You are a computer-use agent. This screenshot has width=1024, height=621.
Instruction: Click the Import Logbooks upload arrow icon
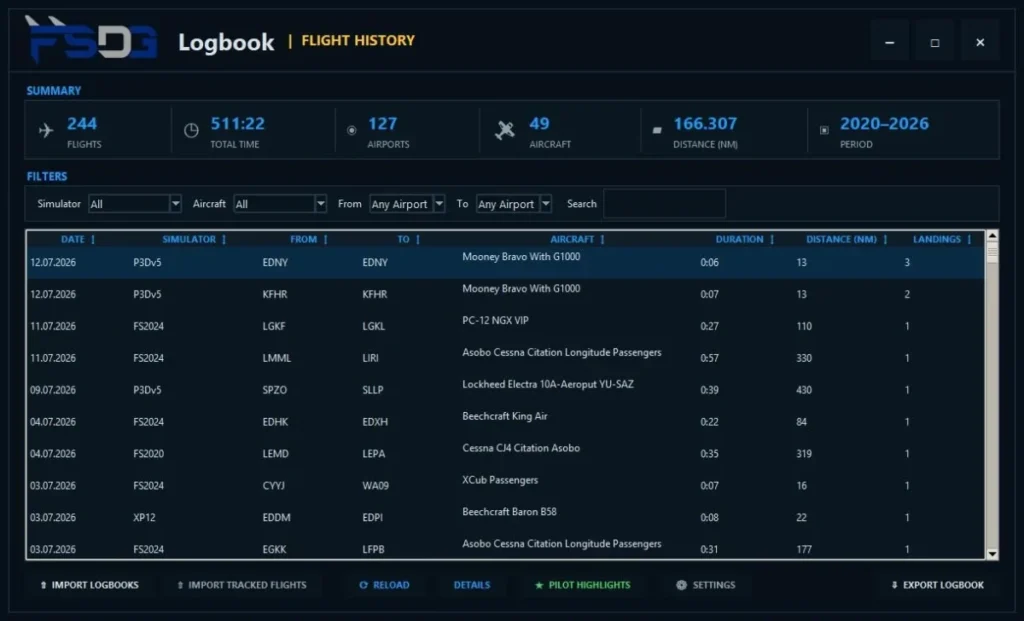[43, 585]
